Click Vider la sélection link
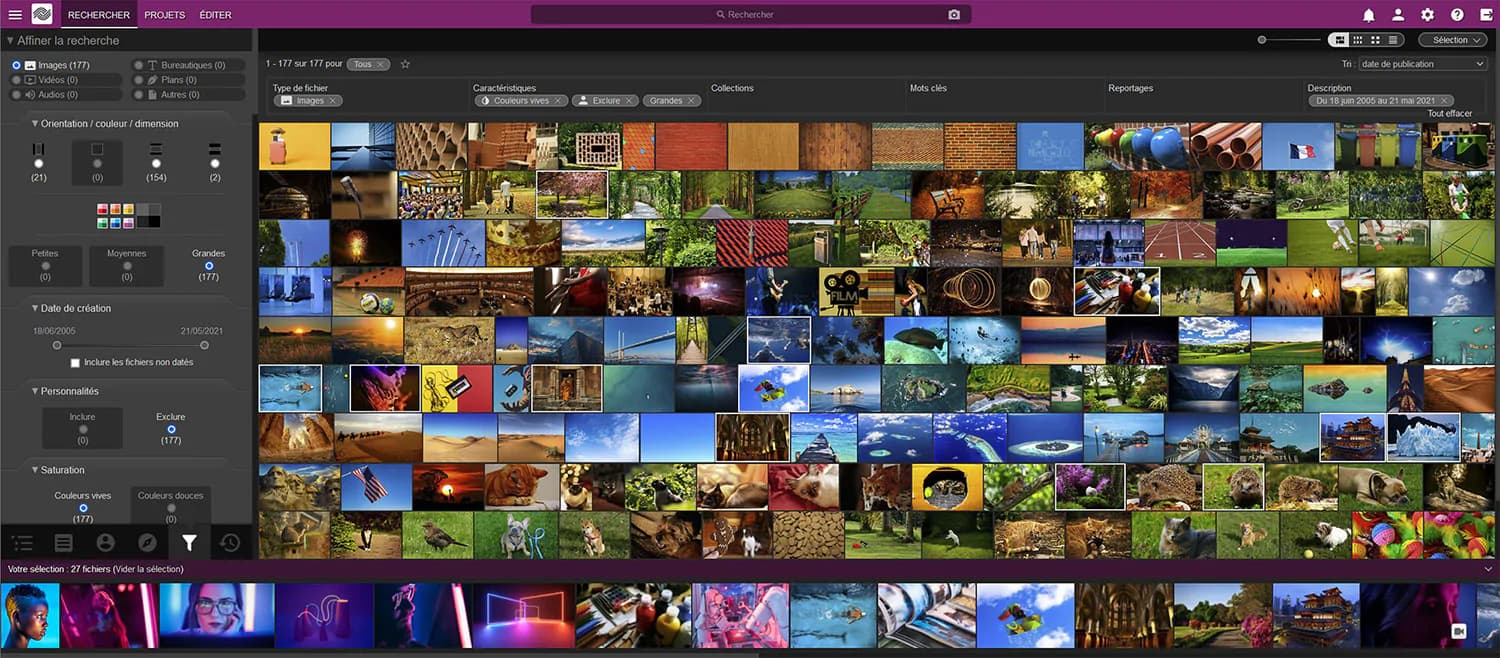Image resolution: width=1500 pixels, height=658 pixels. [x=147, y=569]
